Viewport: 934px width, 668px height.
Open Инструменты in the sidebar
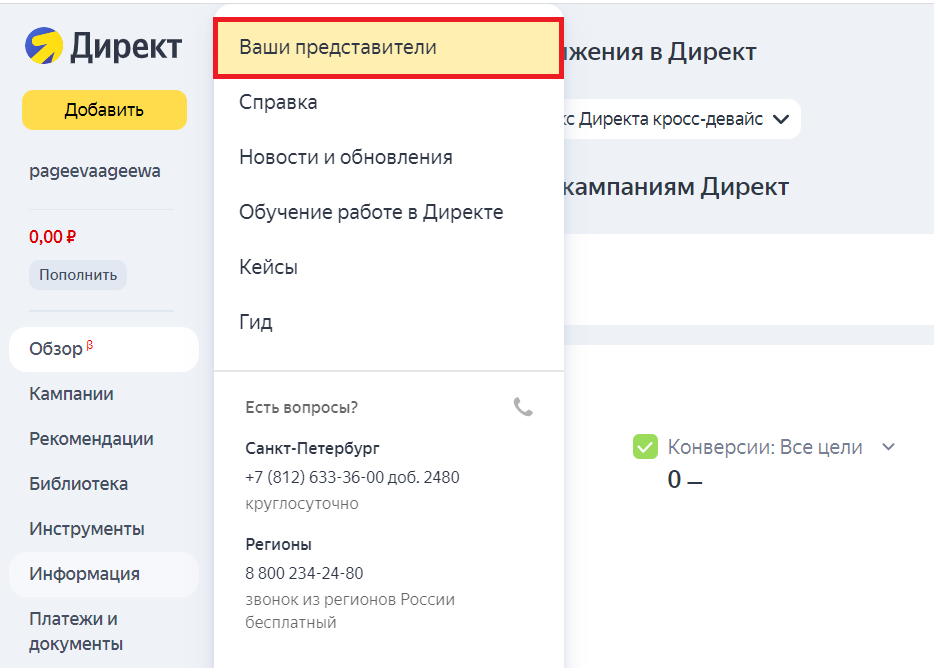point(87,529)
